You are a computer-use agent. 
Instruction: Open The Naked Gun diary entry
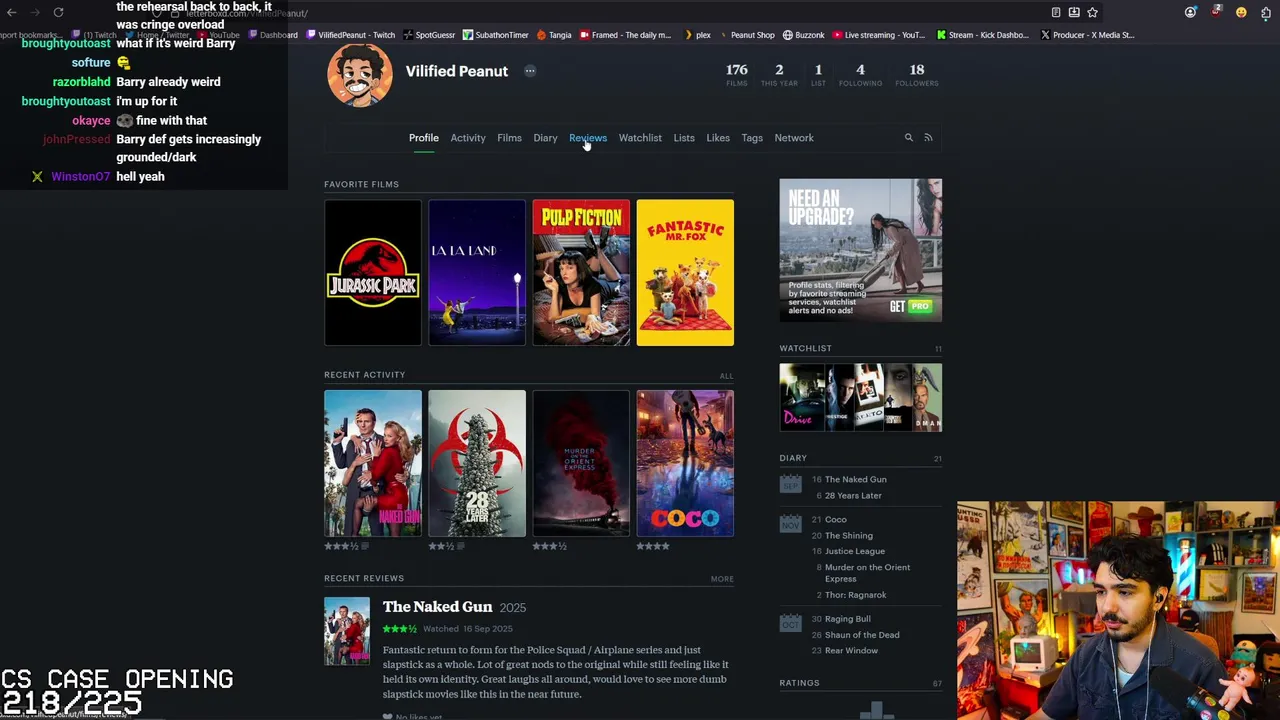point(855,479)
